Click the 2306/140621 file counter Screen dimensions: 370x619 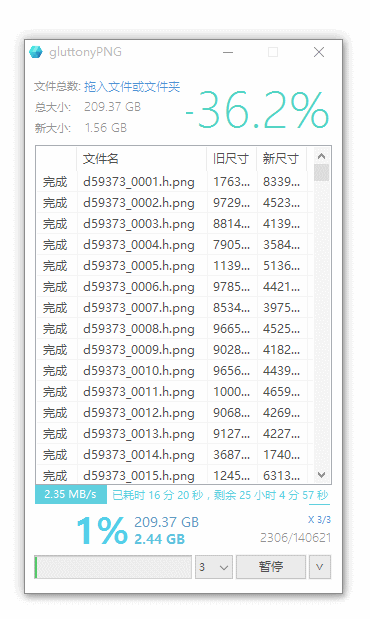tap(295, 538)
